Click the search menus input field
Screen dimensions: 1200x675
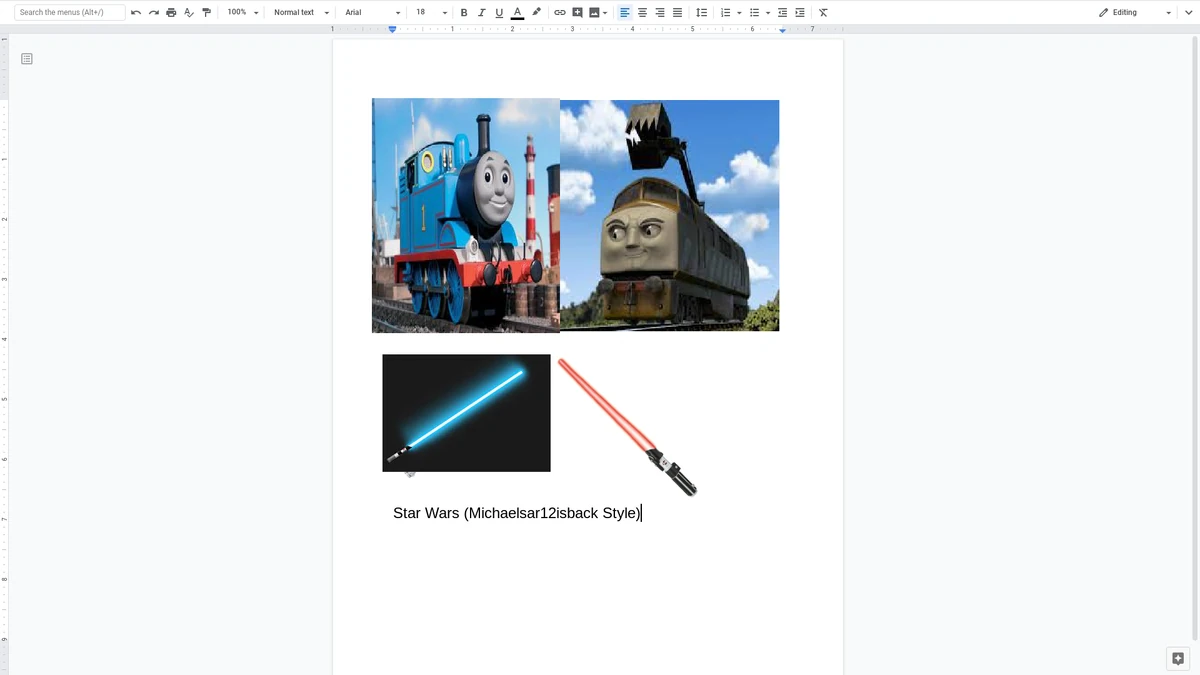coord(68,12)
